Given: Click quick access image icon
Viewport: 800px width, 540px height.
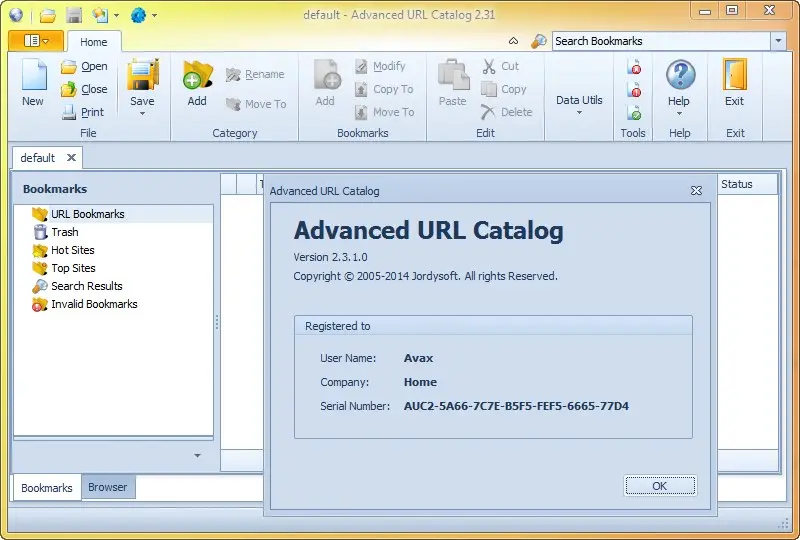Looking at the screenshot, I should pos(99,15).
